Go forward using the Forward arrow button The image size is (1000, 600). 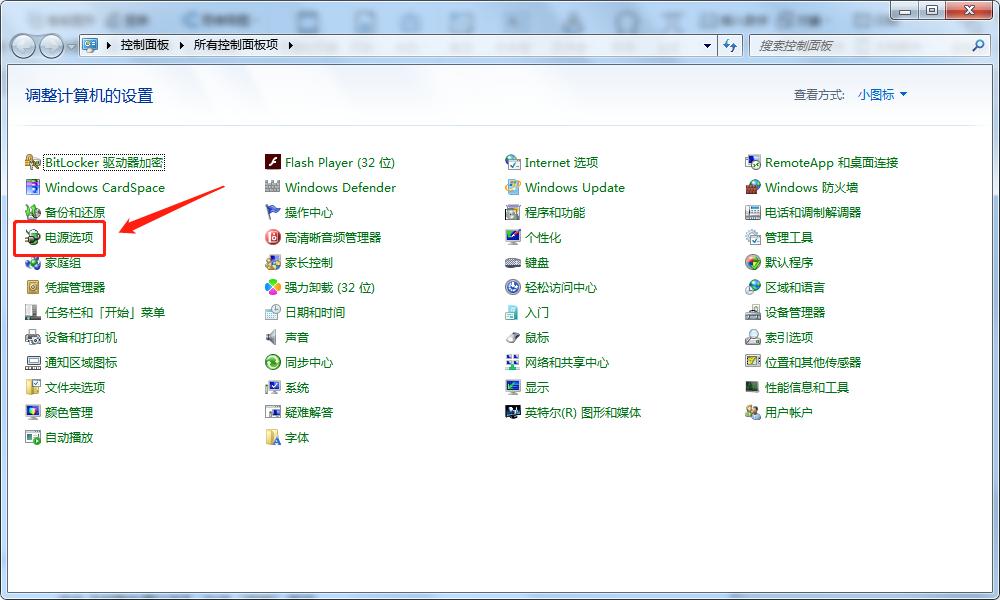click(52, 46)
